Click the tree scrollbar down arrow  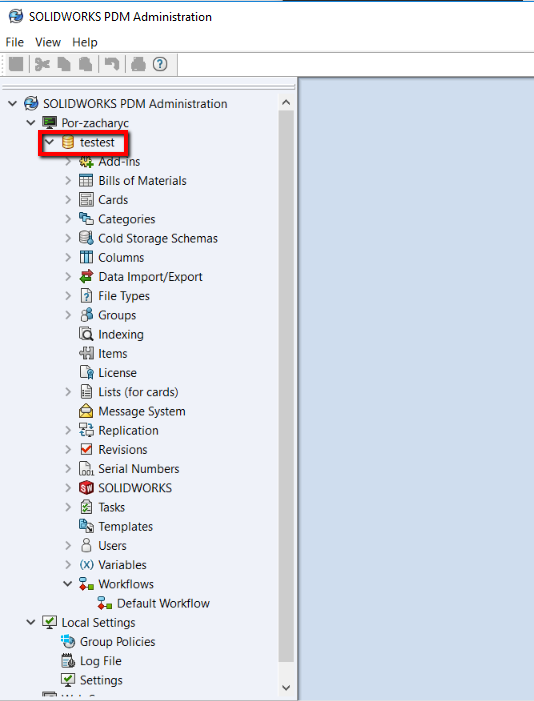pyautogui.click(x=286, y=688)
